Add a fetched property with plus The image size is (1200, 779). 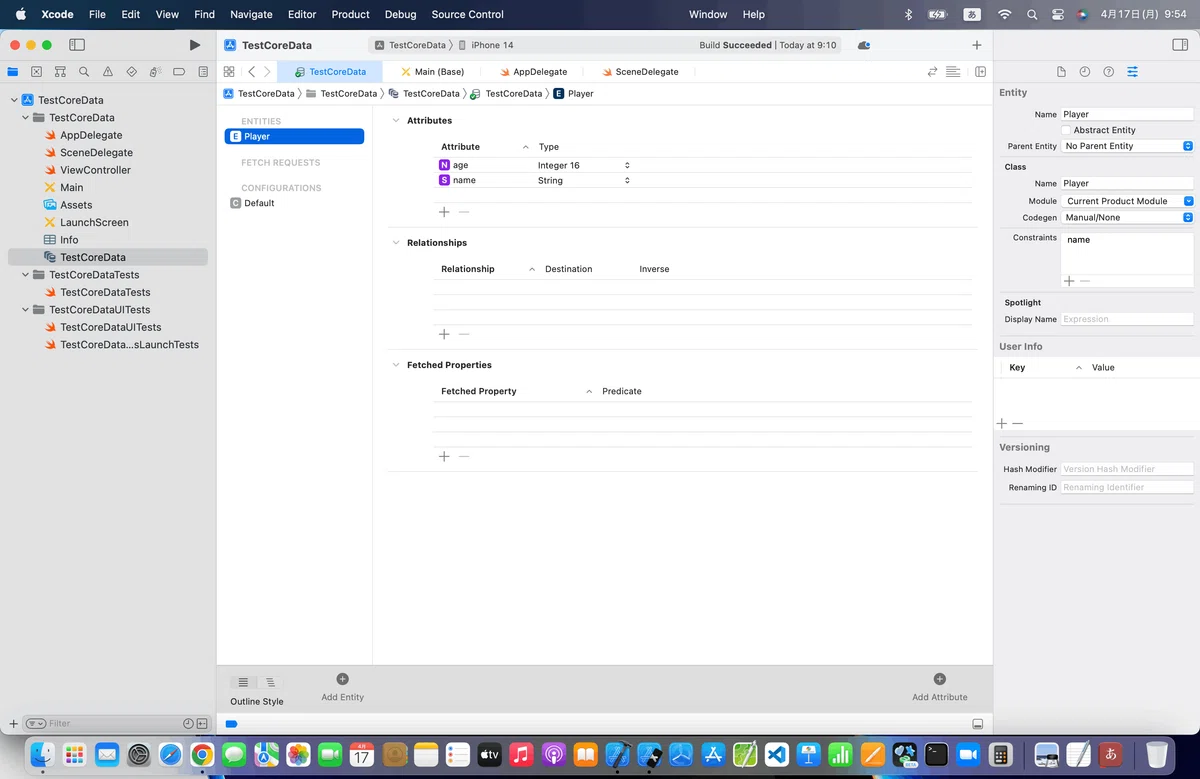point(444,456)
